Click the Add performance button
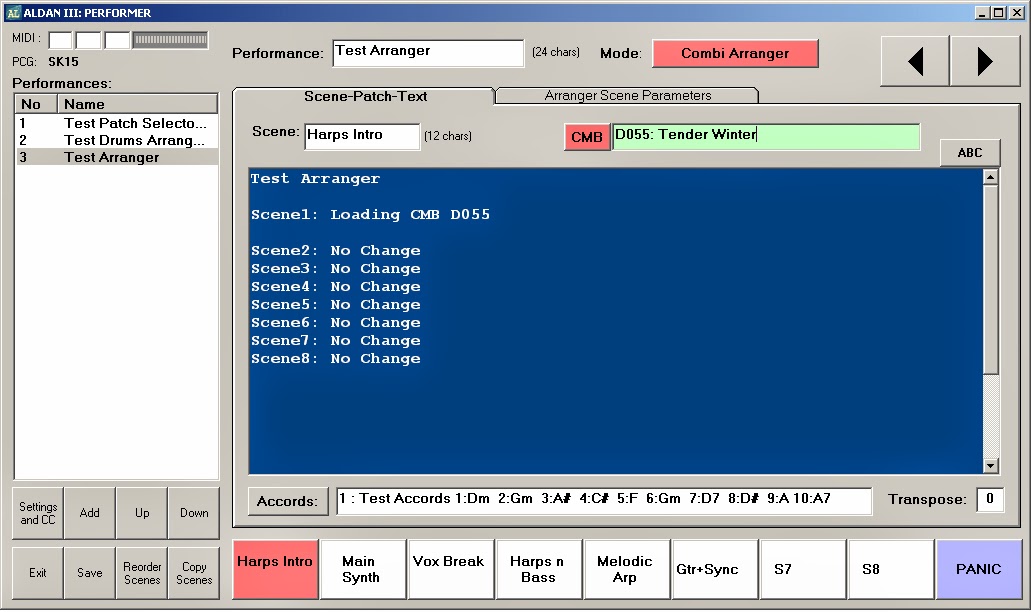Screen dimensions: 1031x612 [x=89, y=513]
